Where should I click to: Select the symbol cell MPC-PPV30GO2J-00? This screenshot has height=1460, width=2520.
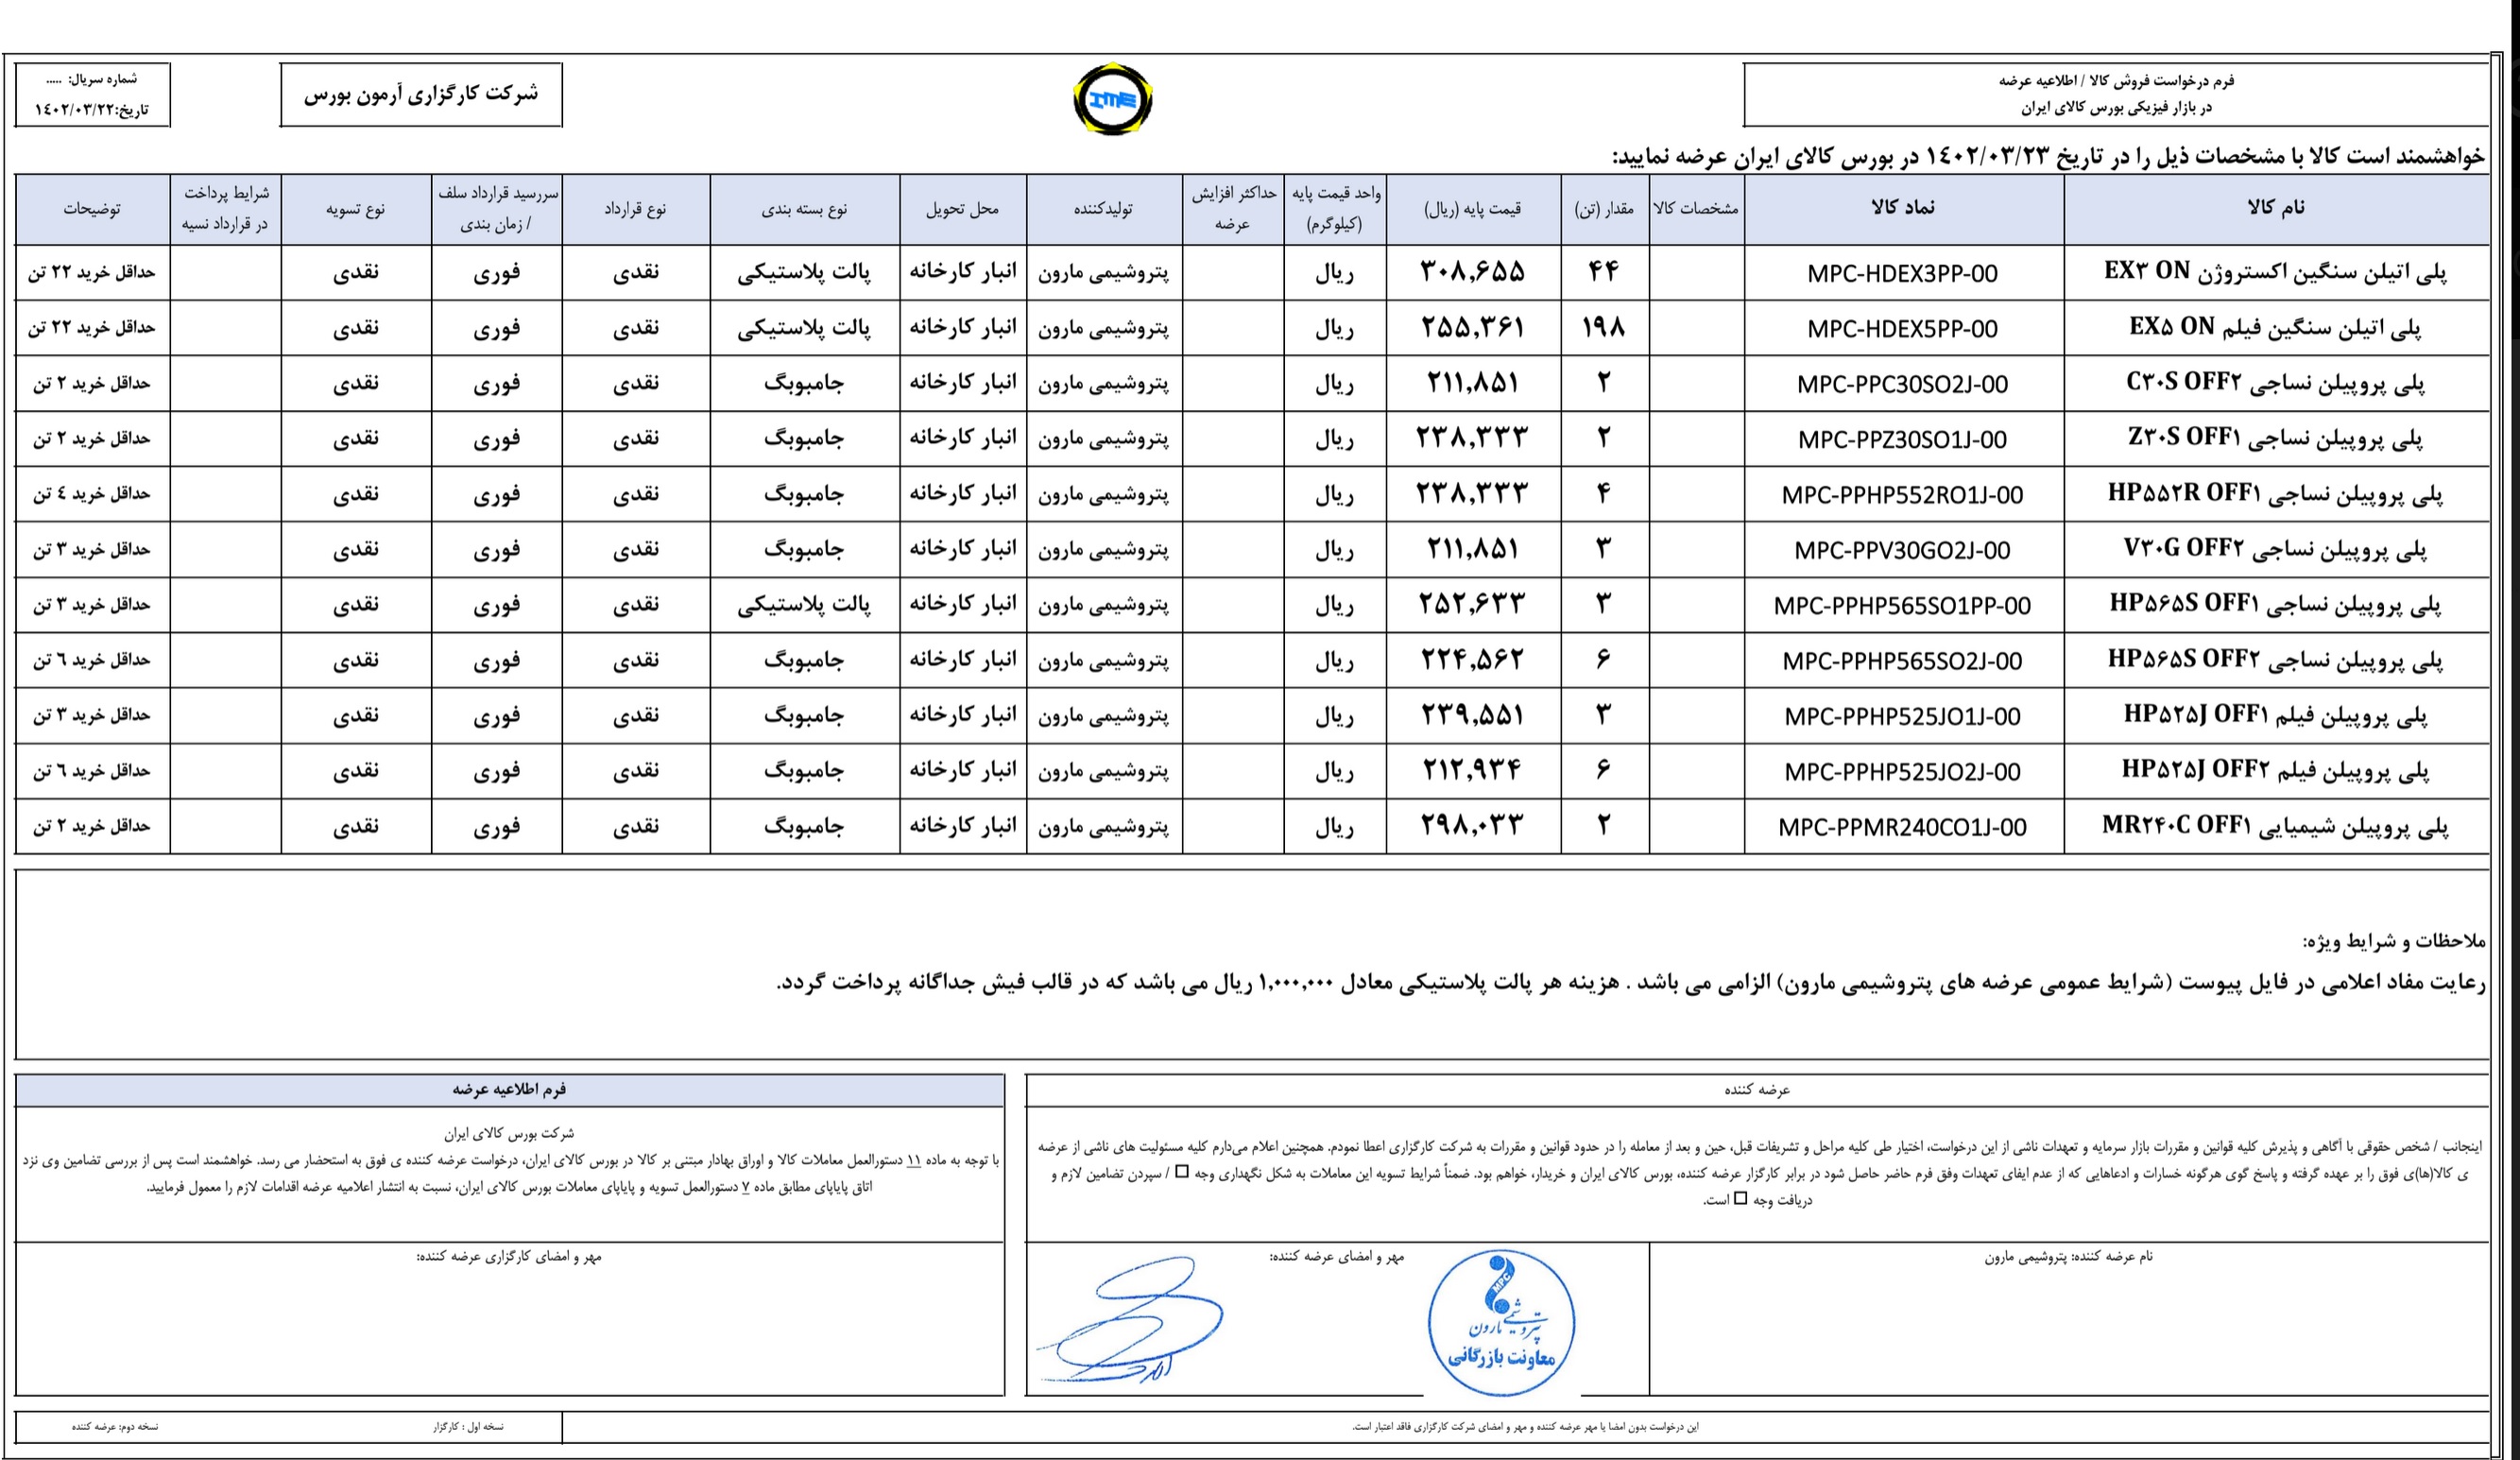click(1903, 550)
